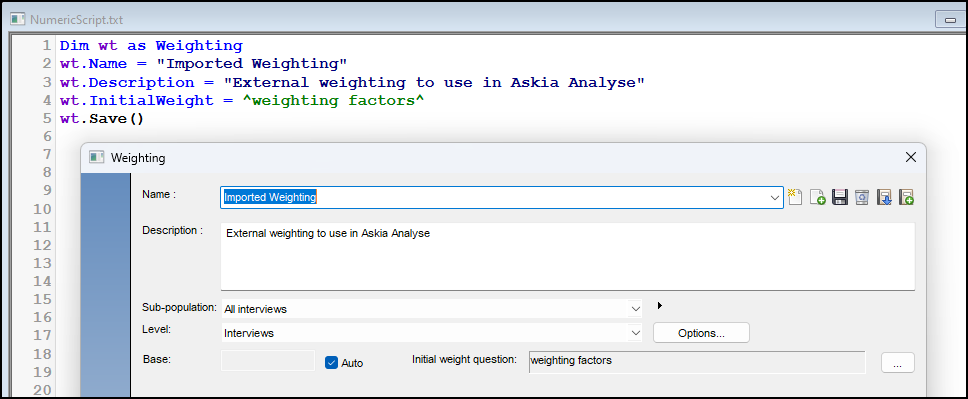
Task: Click inside the Description text area
Action: [x=567, y=256]
